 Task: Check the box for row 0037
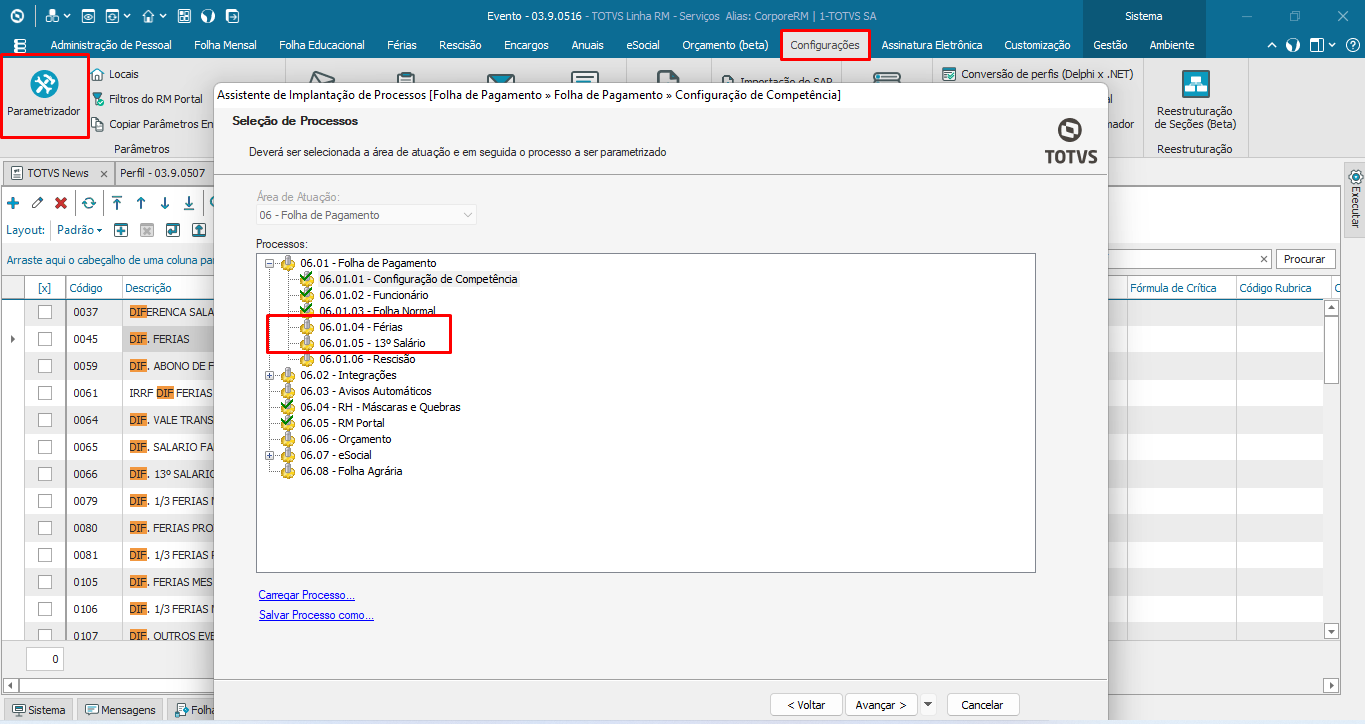tap(45, 312)
